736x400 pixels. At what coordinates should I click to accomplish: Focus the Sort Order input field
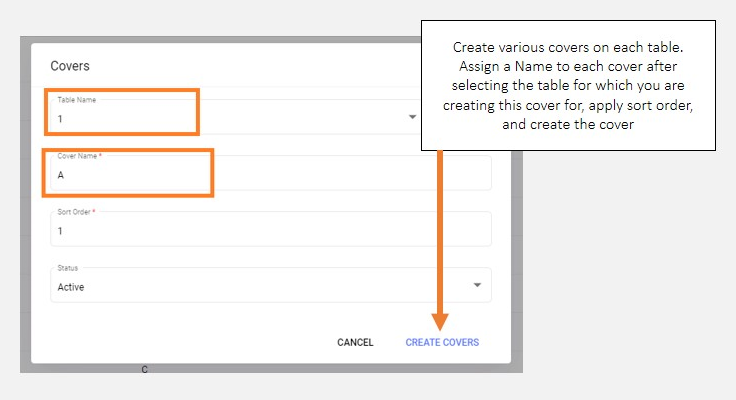270,231
